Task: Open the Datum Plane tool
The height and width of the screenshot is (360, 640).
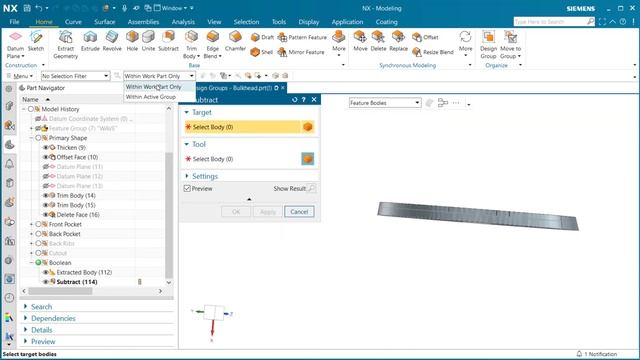Action: pos(15,45)
